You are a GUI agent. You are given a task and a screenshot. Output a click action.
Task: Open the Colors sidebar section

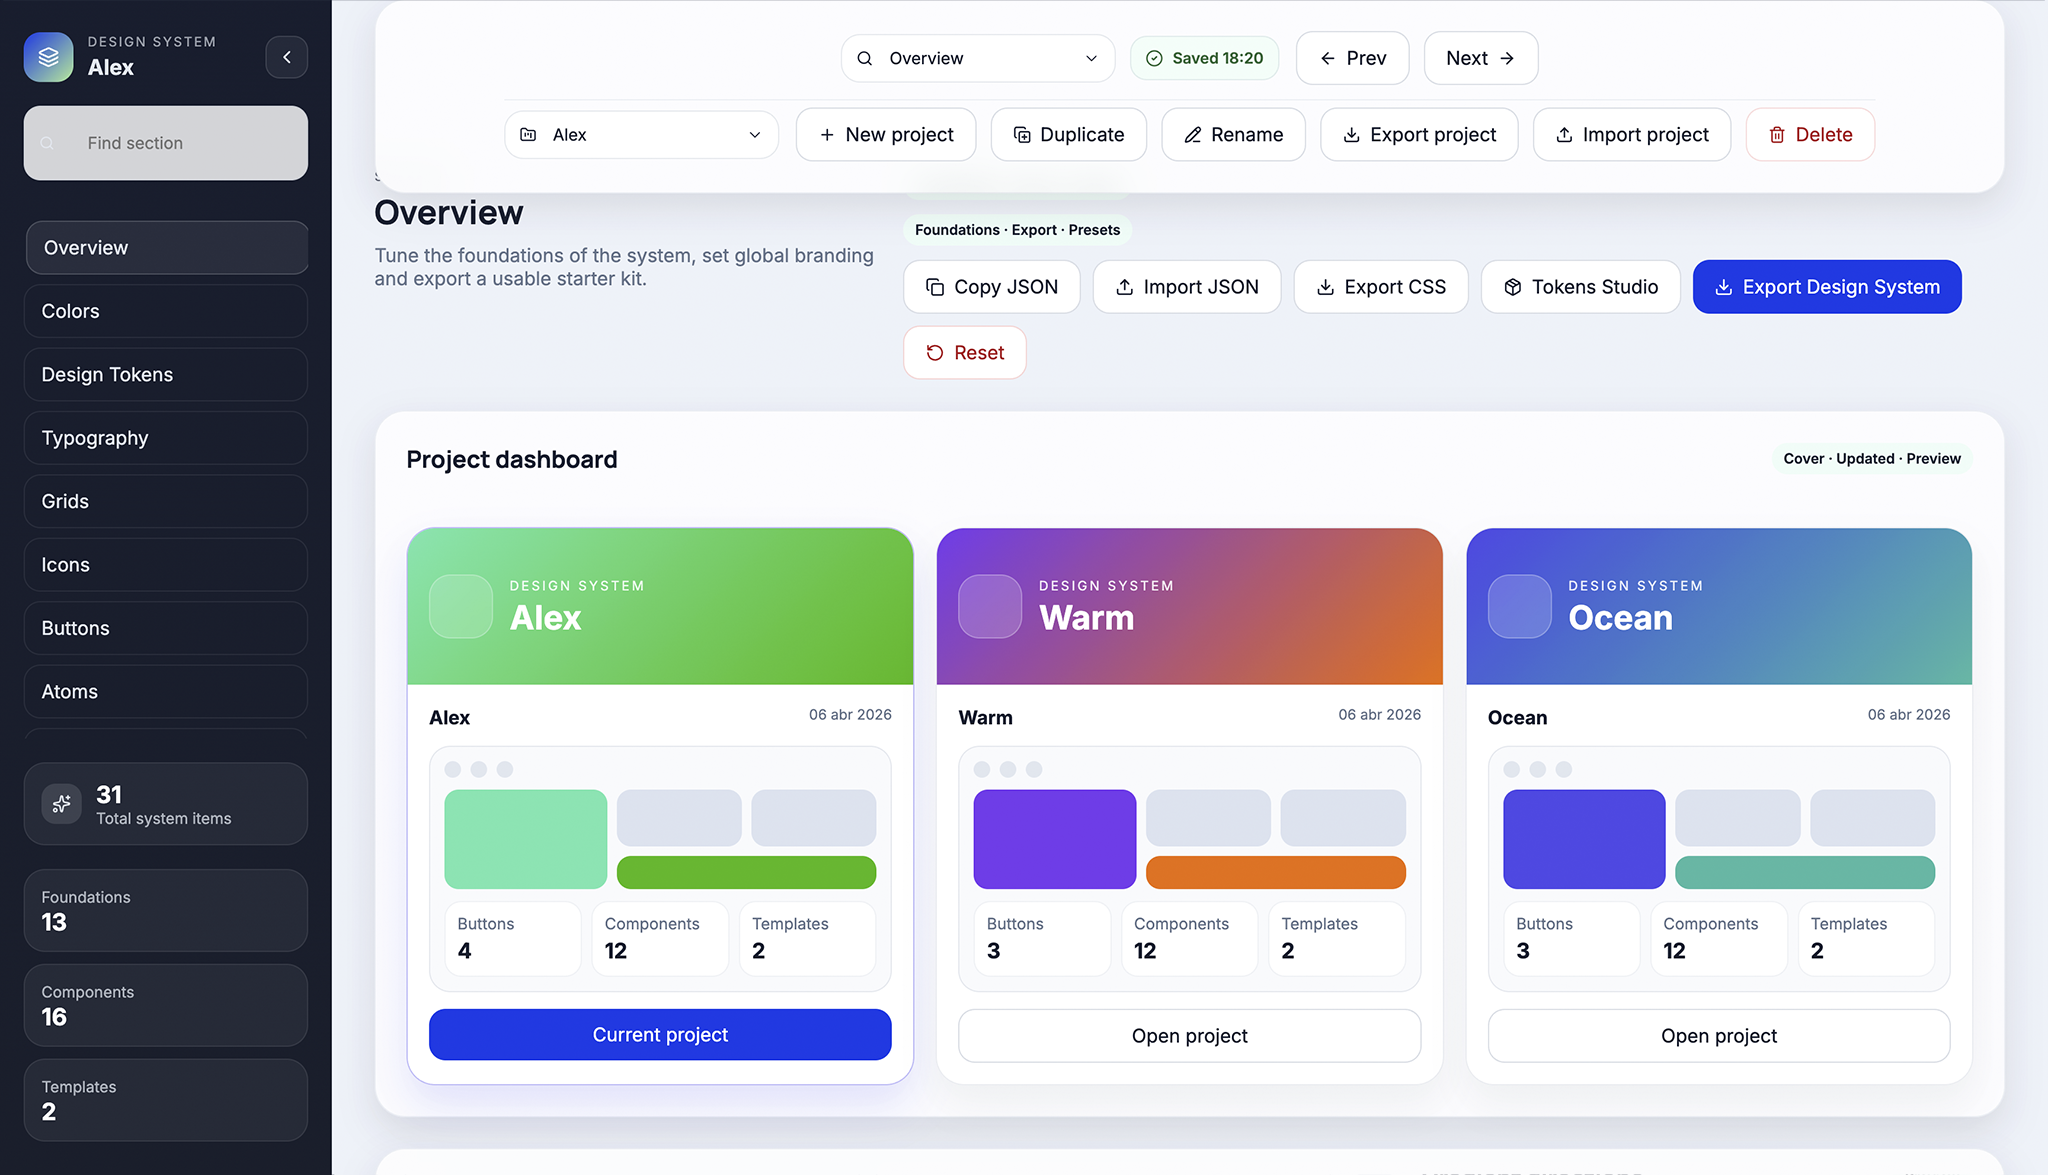166,311
